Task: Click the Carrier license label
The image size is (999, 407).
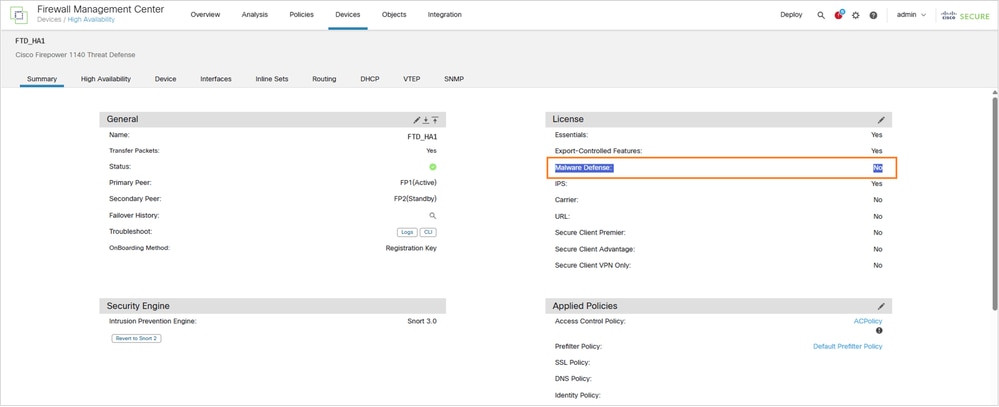Action: tap(566, 200)
